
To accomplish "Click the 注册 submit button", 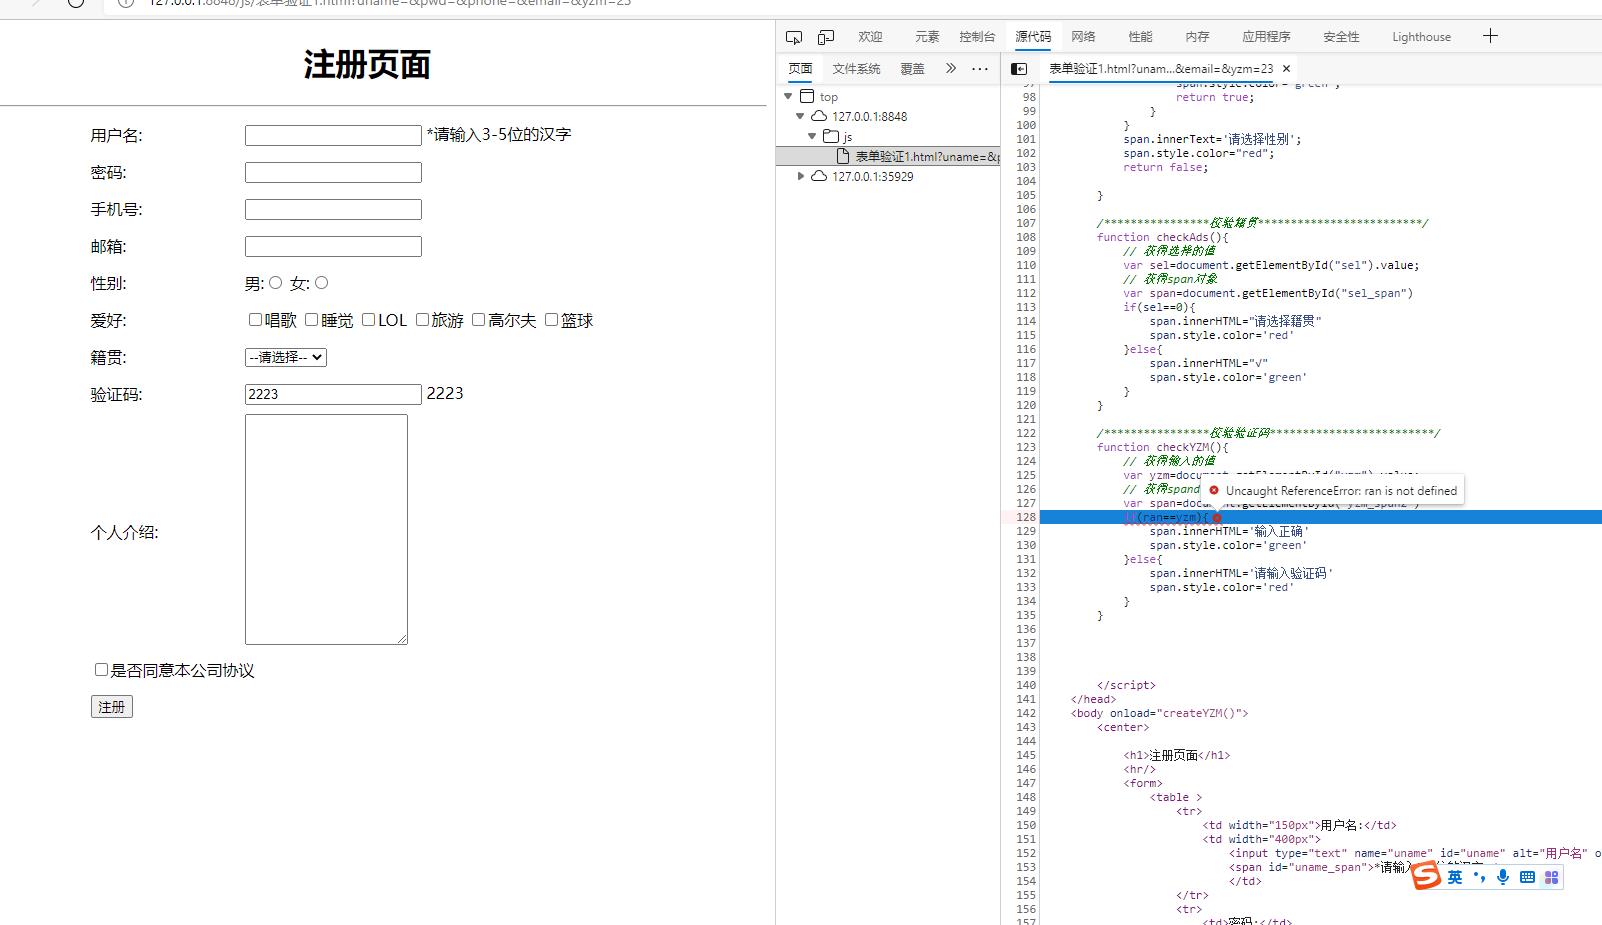I will (x=111, y=707).
